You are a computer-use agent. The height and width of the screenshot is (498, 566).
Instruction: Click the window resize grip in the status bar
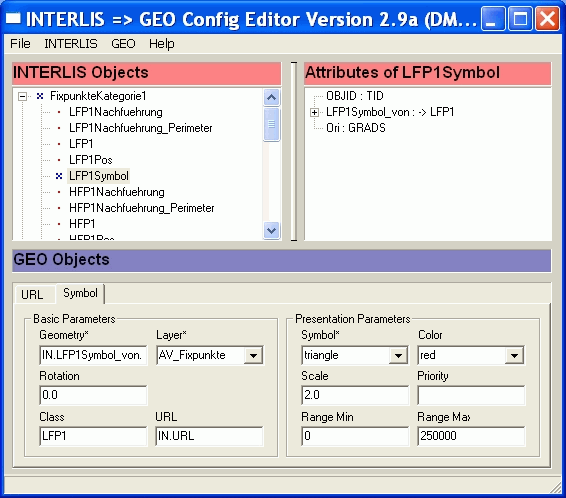coord(556,488)
